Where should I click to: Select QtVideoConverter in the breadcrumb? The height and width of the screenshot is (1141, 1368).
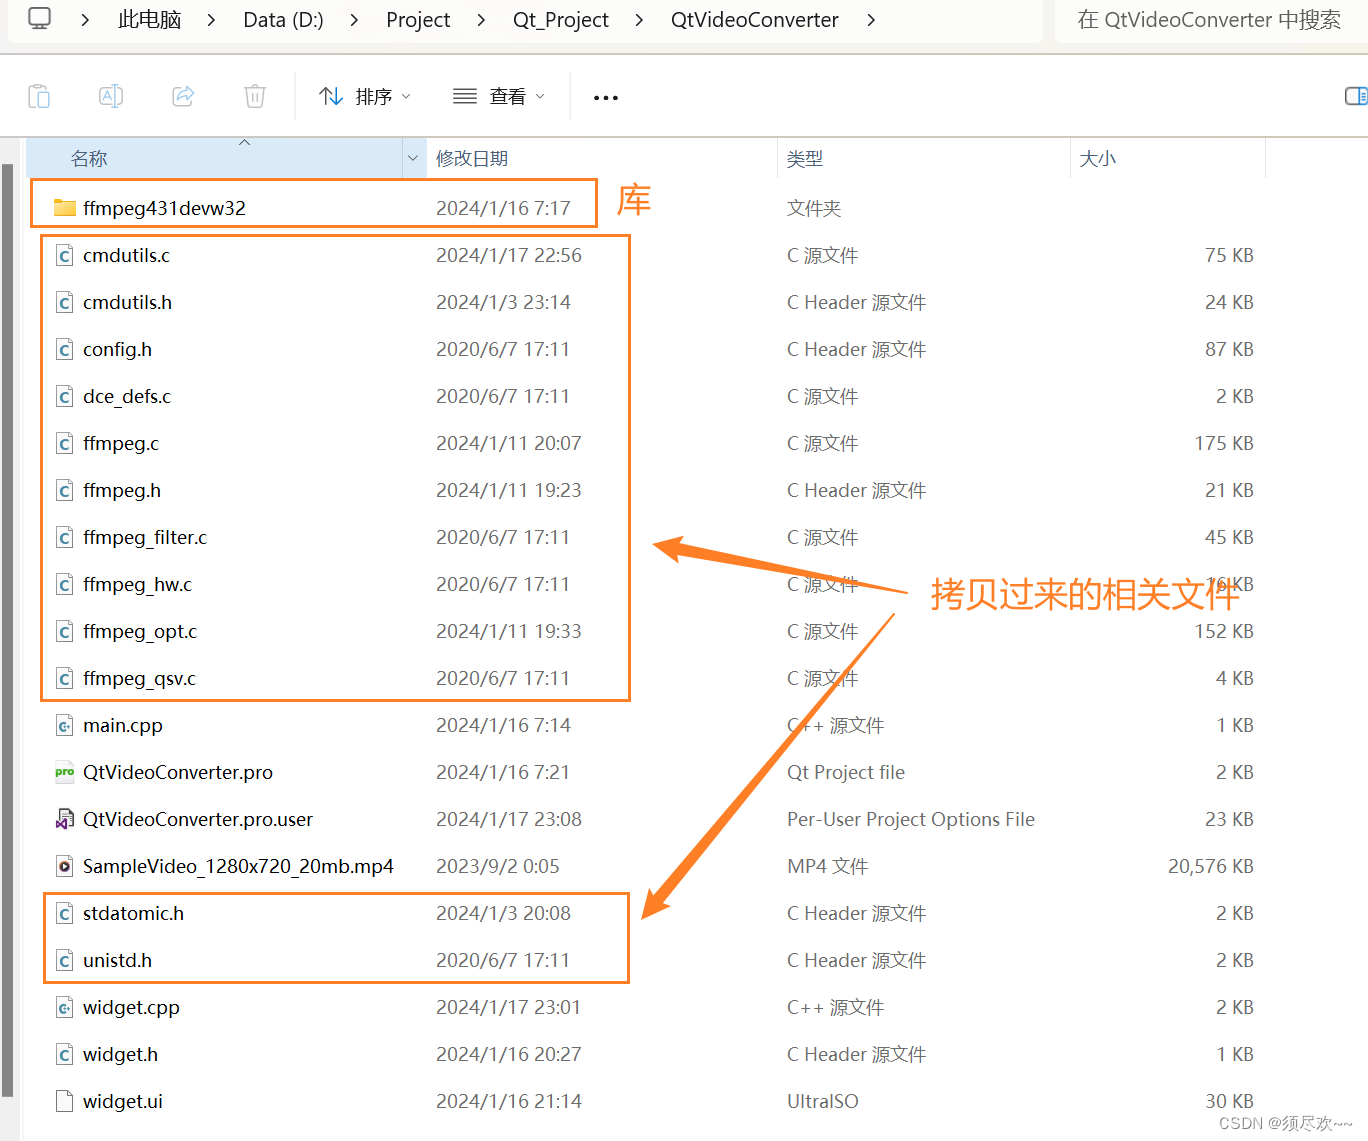754,20
